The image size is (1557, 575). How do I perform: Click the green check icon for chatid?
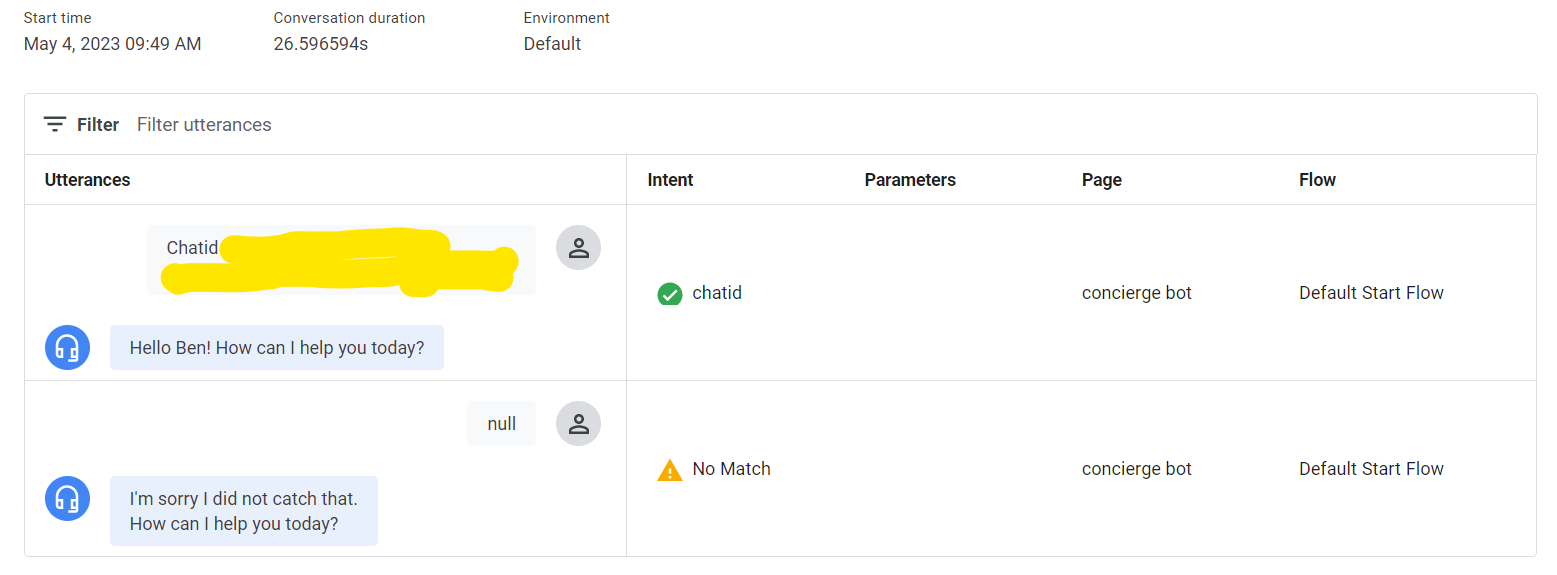[x=669, y=294]
